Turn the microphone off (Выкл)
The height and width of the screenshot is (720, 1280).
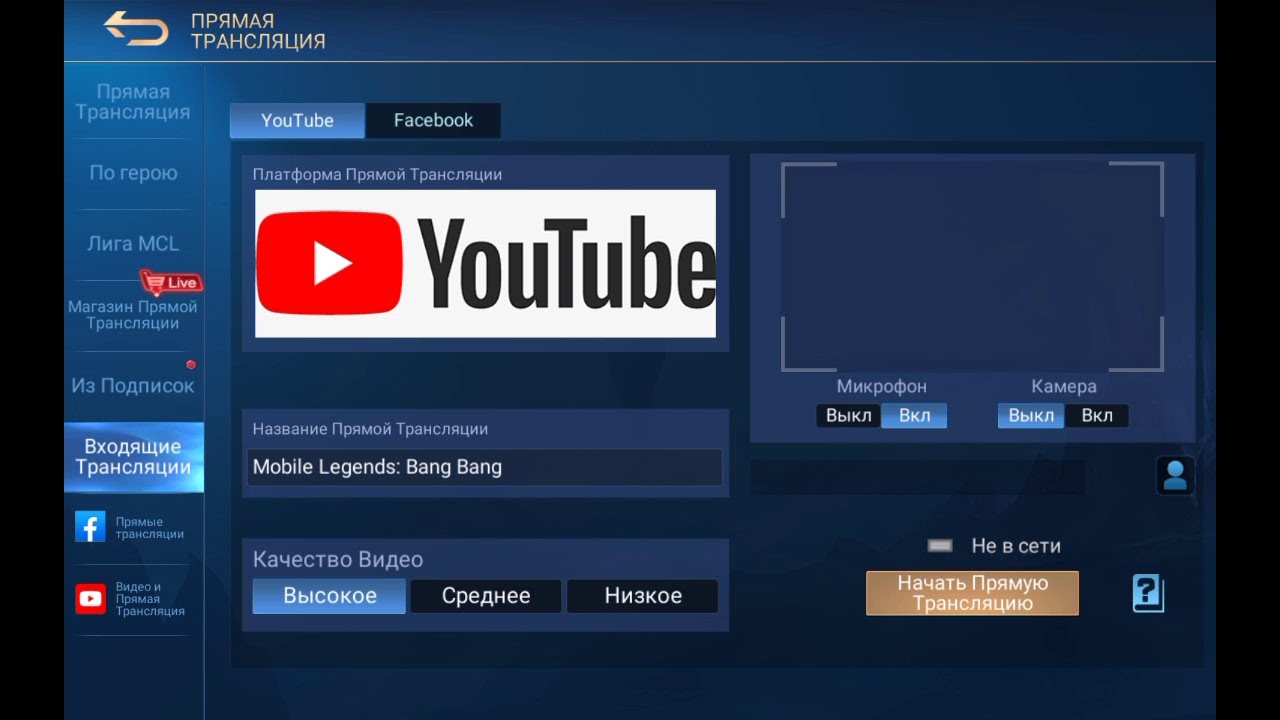coord(848,416)
